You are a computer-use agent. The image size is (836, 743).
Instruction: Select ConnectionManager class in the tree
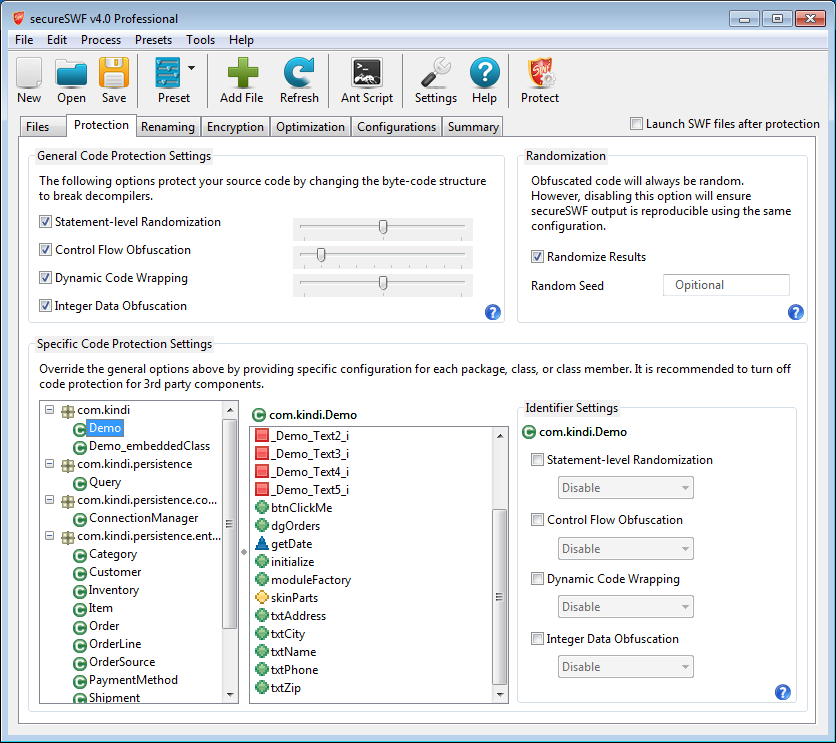pos(143,518)
